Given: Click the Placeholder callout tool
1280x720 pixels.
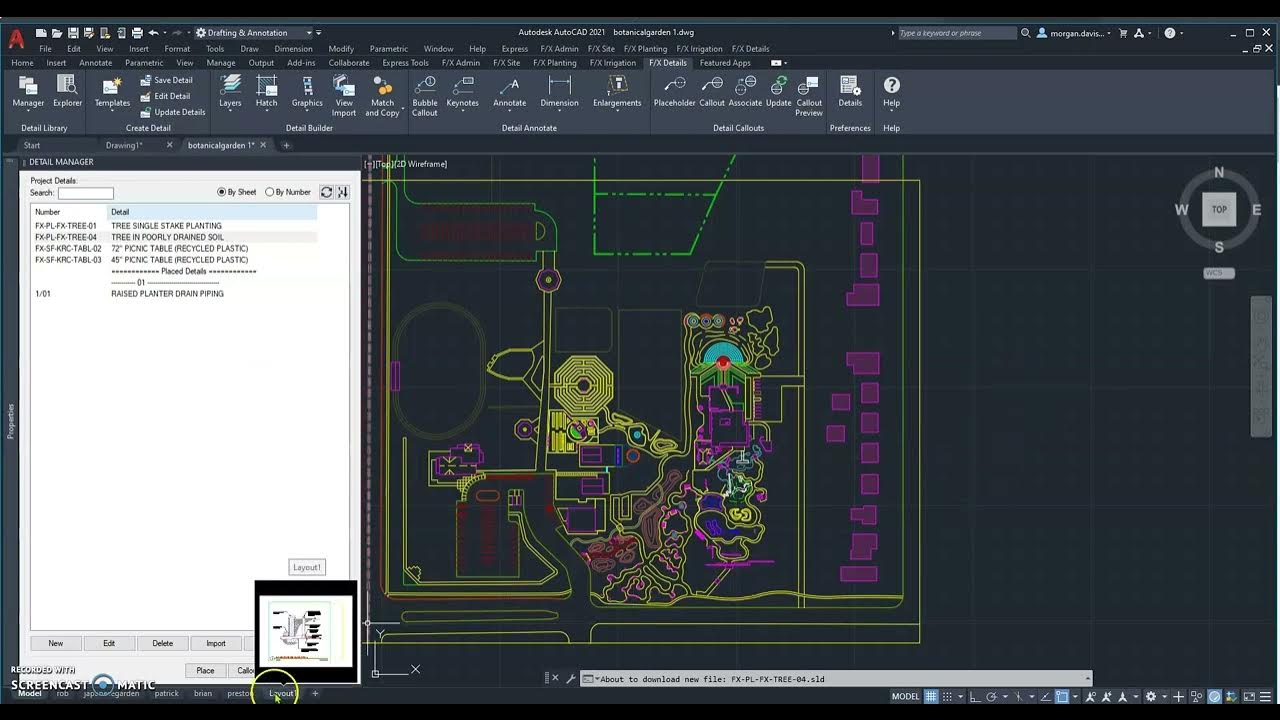Looking at the screenshot, I should 674,92.
